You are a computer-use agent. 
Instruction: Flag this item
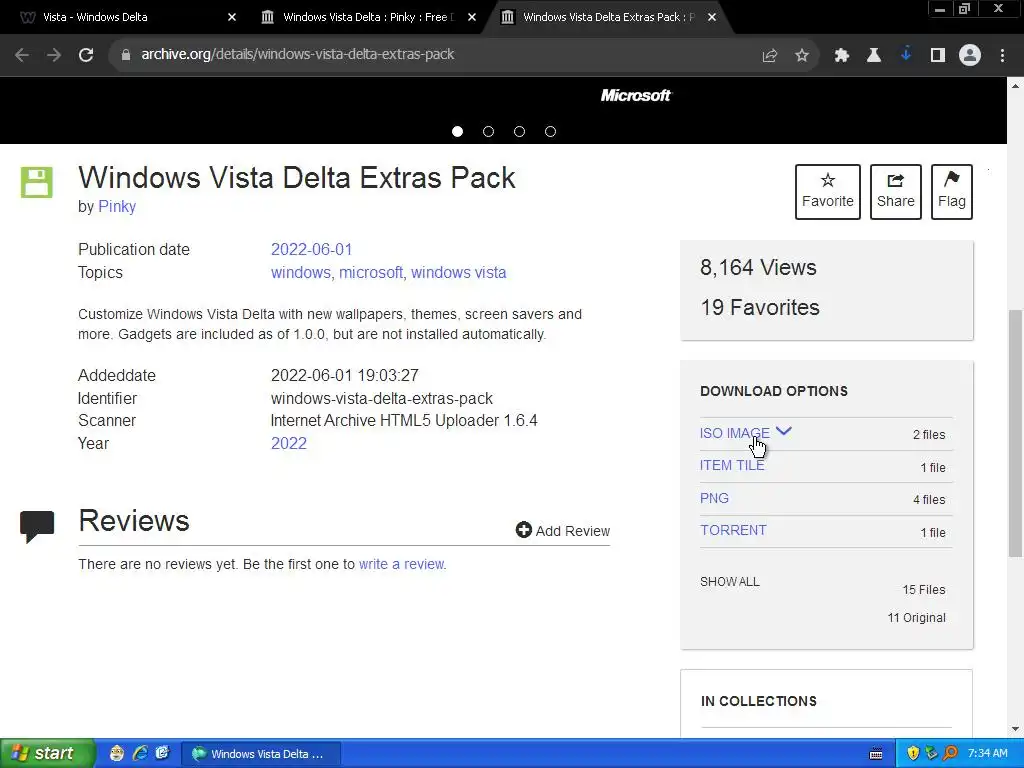(x=952, y=192)
